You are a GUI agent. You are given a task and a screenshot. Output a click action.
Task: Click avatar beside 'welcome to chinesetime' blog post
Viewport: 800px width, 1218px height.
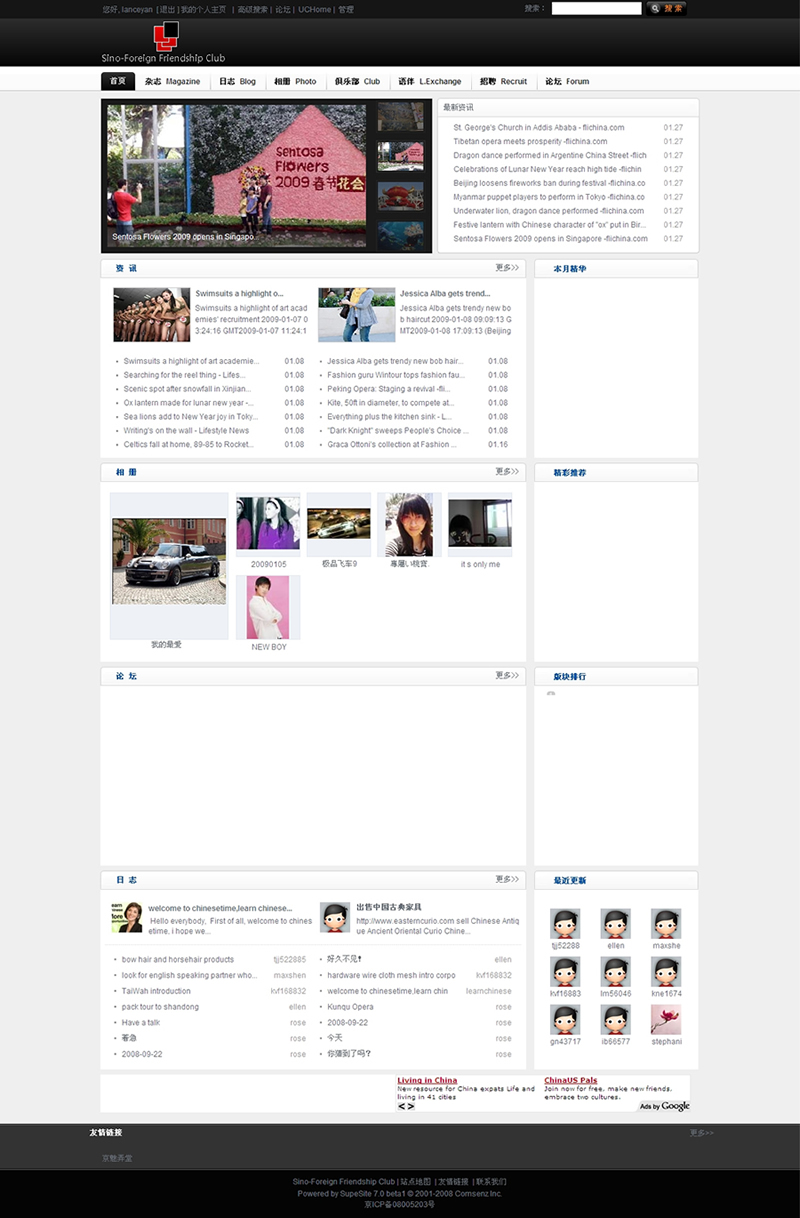click(x=126, y=917)
